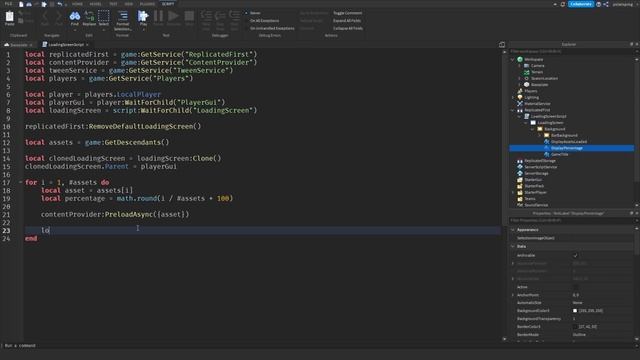Screen dimensions: 640x360
Task: Expand the BarBackground node
Action: point(539,136)
